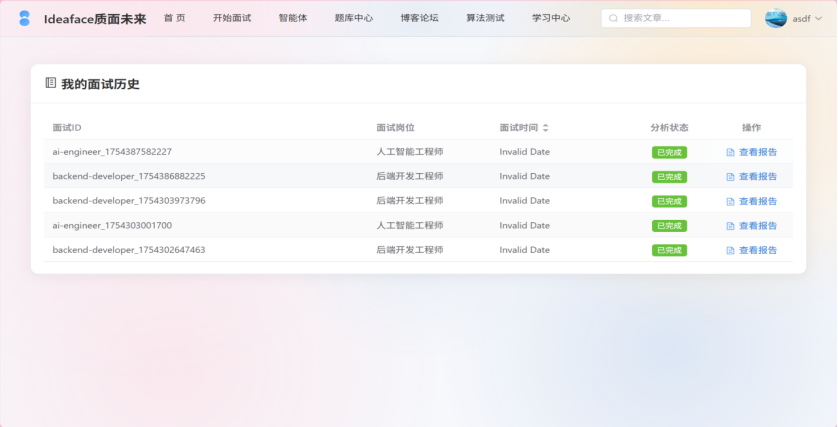Navigate to 博客论坛
Image resolution: width=838 pixels, height=427 pixels.
tap(419, 18)
